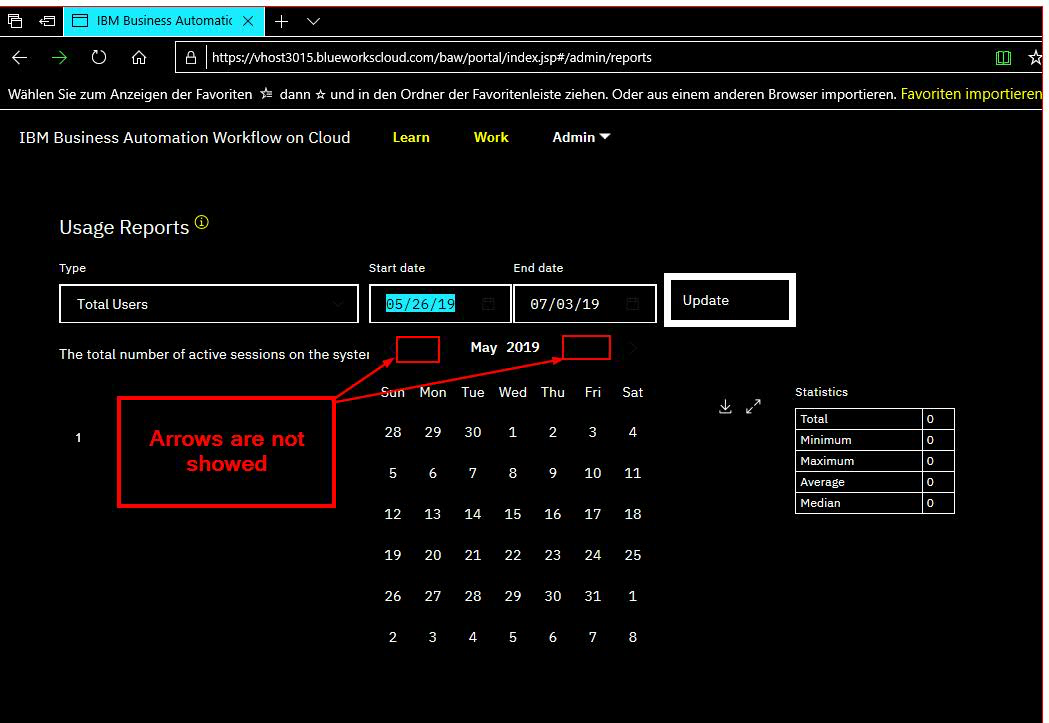1049x723 pixels.
Task: Click the IBM Business Automation Workflow title
Action: coord(185,138)
